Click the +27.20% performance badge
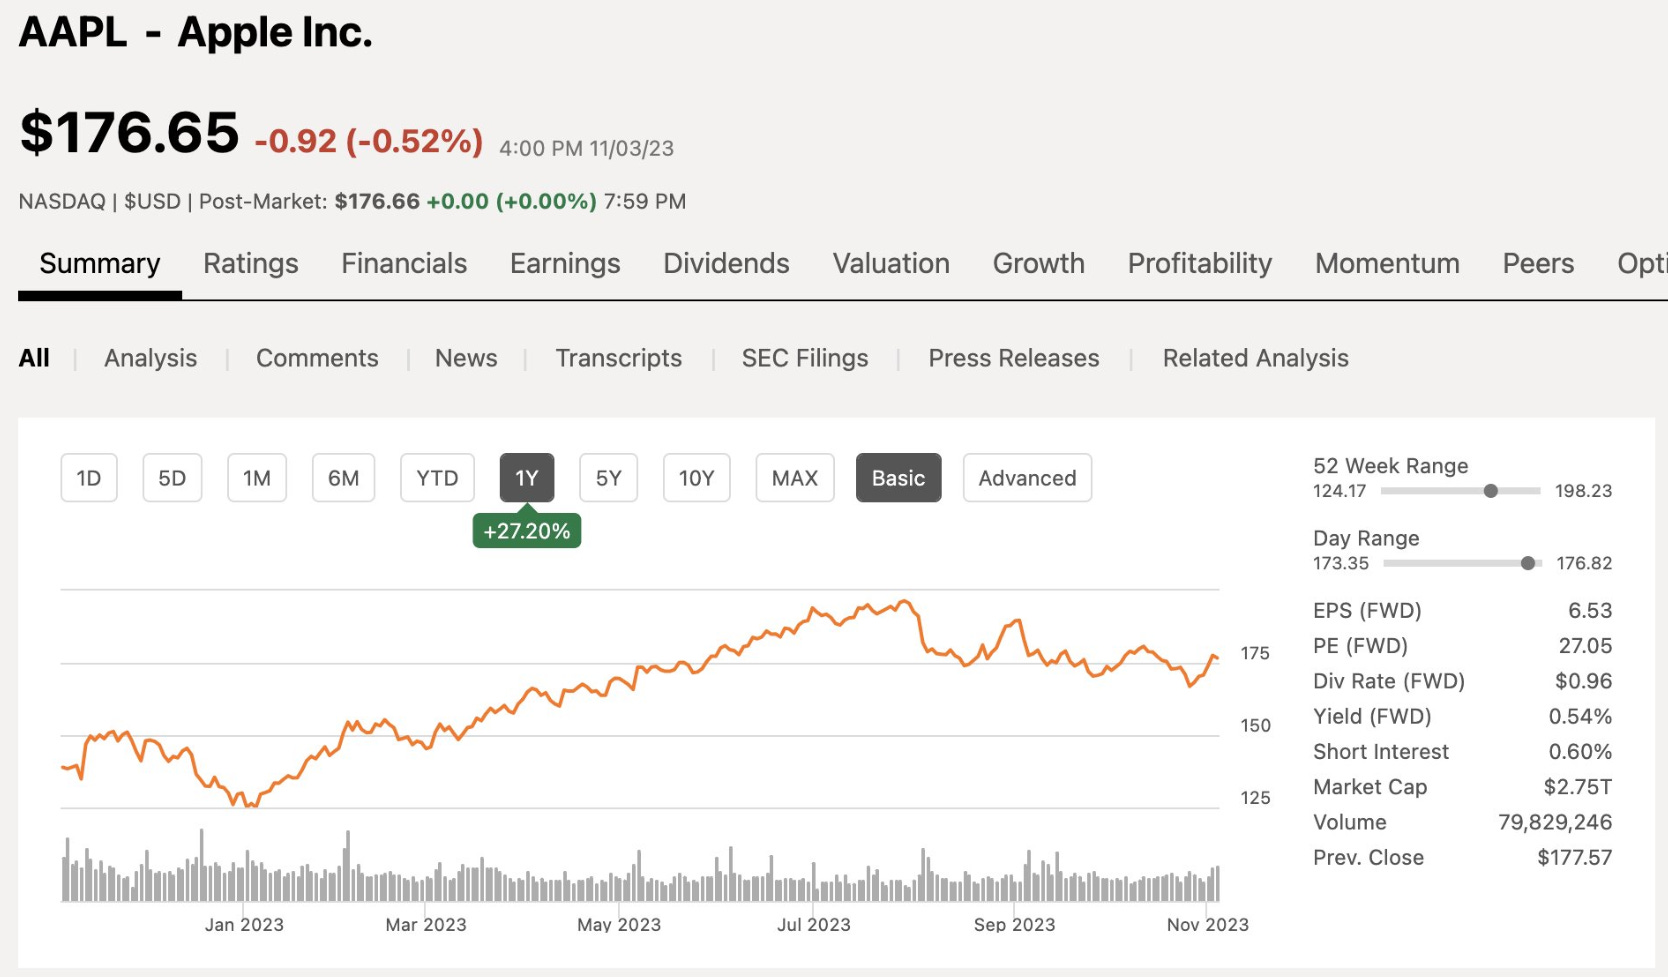The height and width of the screenshot is (977, 1668). pyautogui.click(x=527, y=531)
